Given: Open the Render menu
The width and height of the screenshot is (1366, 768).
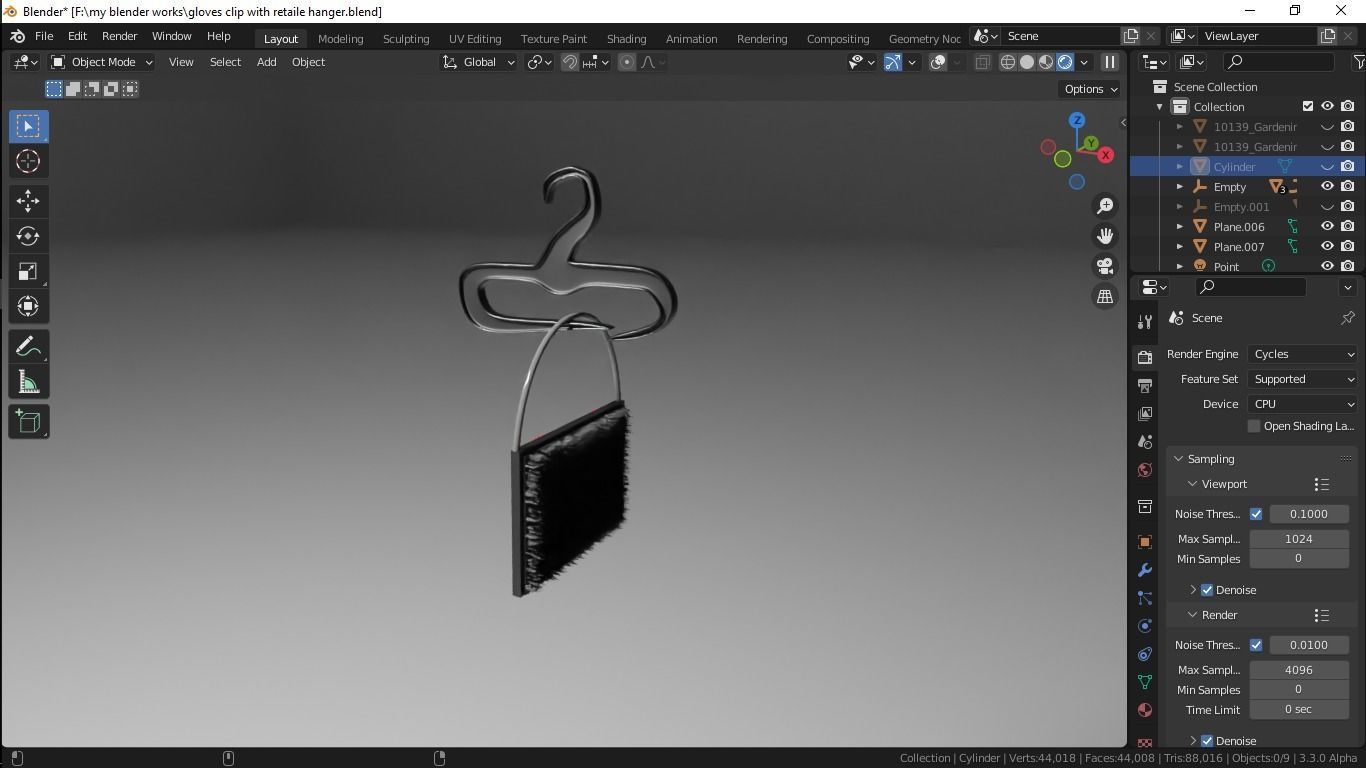Looking at the screenshot, I should tap(119, 36).
